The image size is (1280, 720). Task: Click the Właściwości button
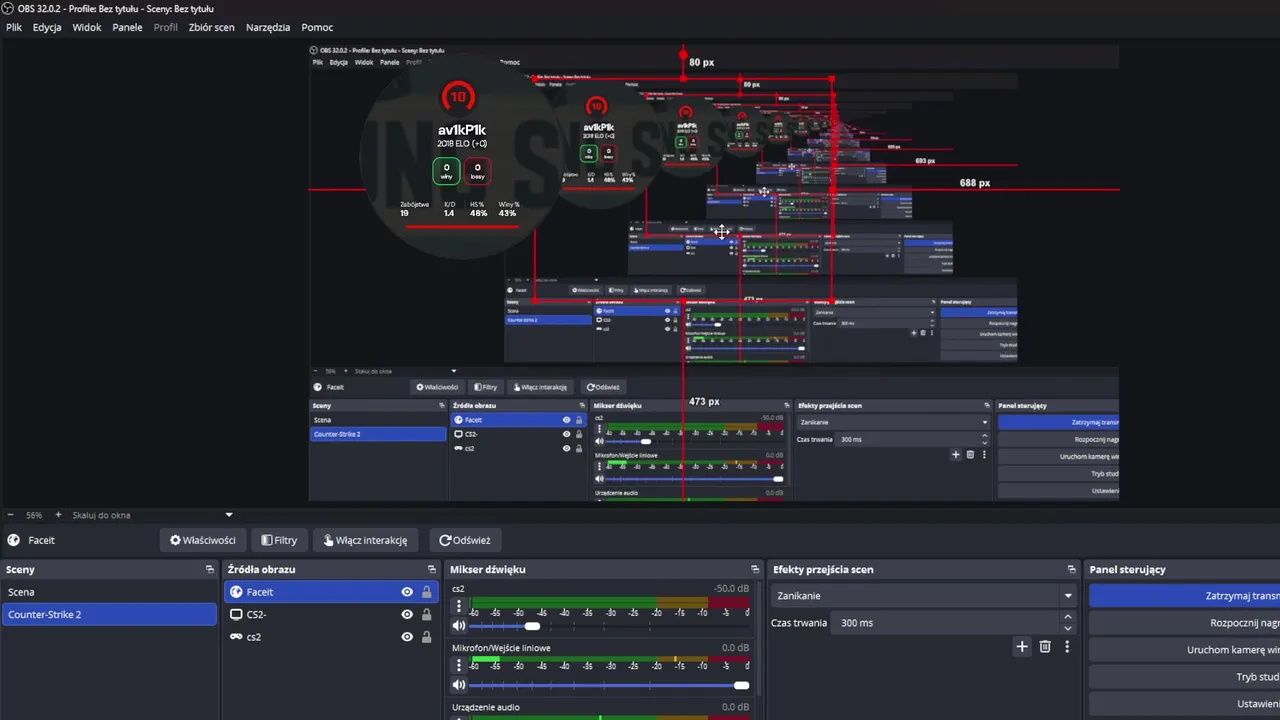pyautogui.click(x=203, y=540)
